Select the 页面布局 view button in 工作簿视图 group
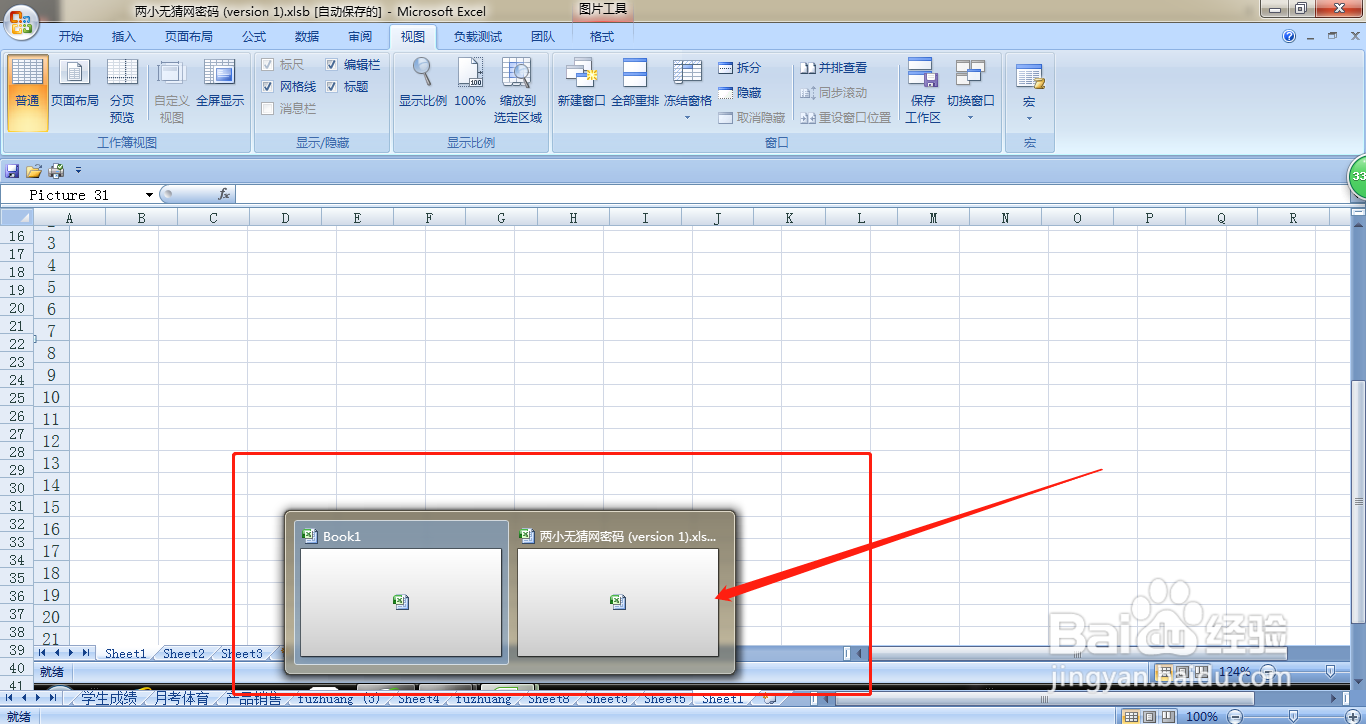This screenshot has height=724, width=1366. (x=75, y=84)
